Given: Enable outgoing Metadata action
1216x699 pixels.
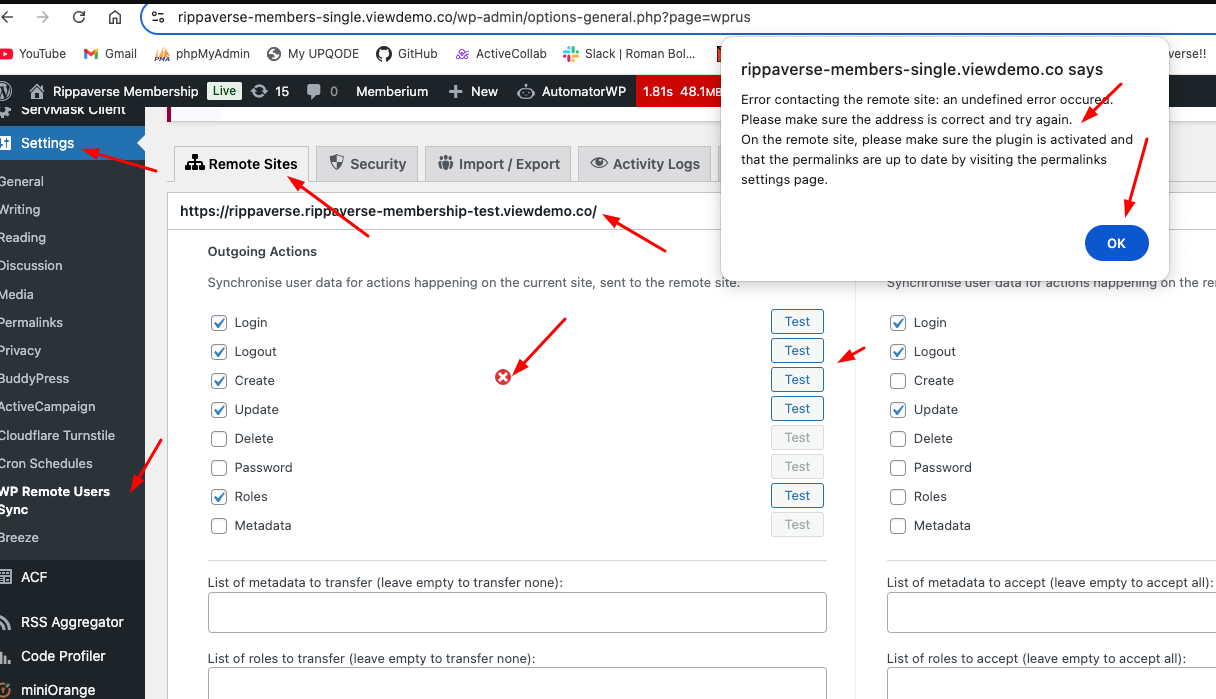Looking at the screenshot, I should (219, 526).
